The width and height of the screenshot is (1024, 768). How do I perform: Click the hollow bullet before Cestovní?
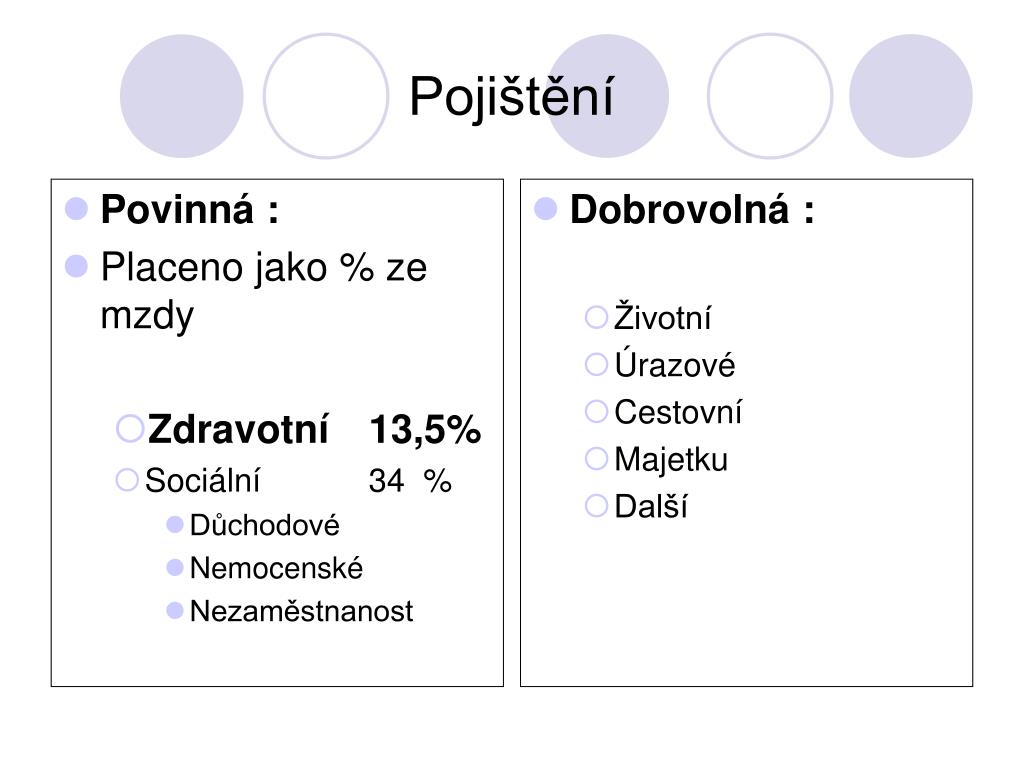click(x=596, y=411)
